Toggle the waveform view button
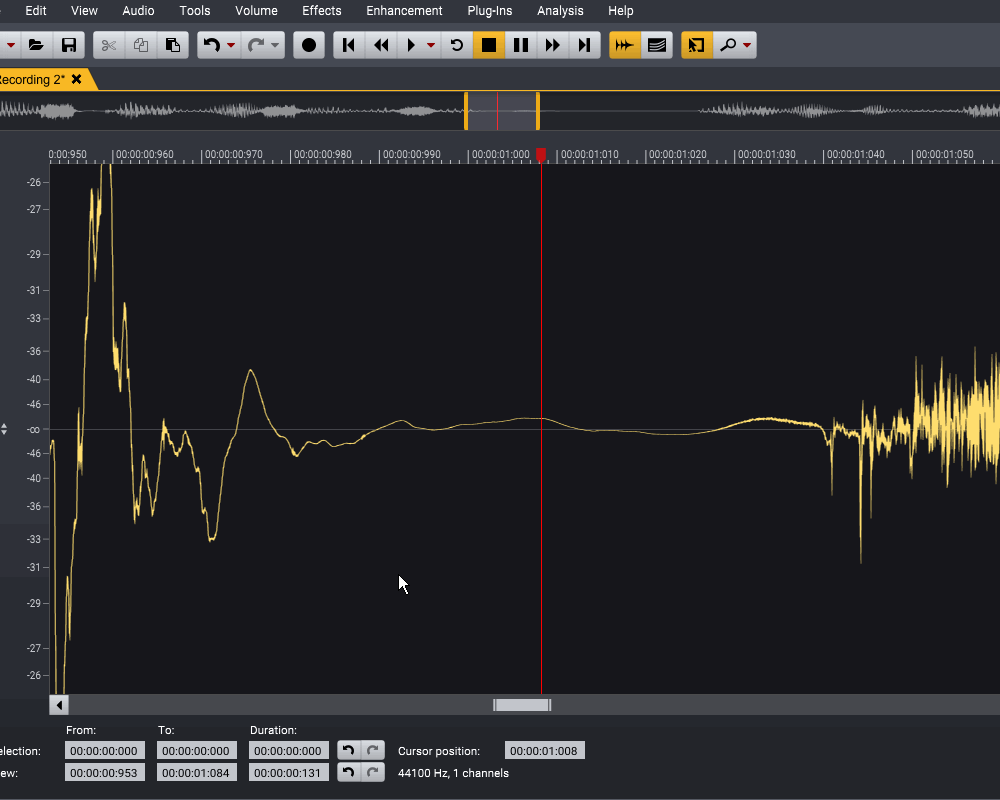Screen dimensions: 1000x800 [x=624, y=45]
